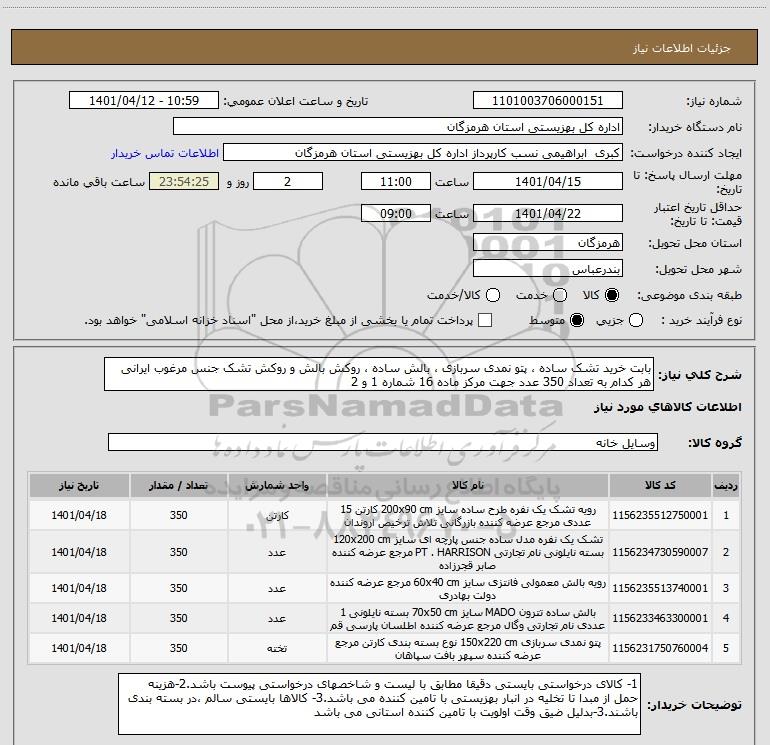Click the price validity time 09:00

click(396, 213)
